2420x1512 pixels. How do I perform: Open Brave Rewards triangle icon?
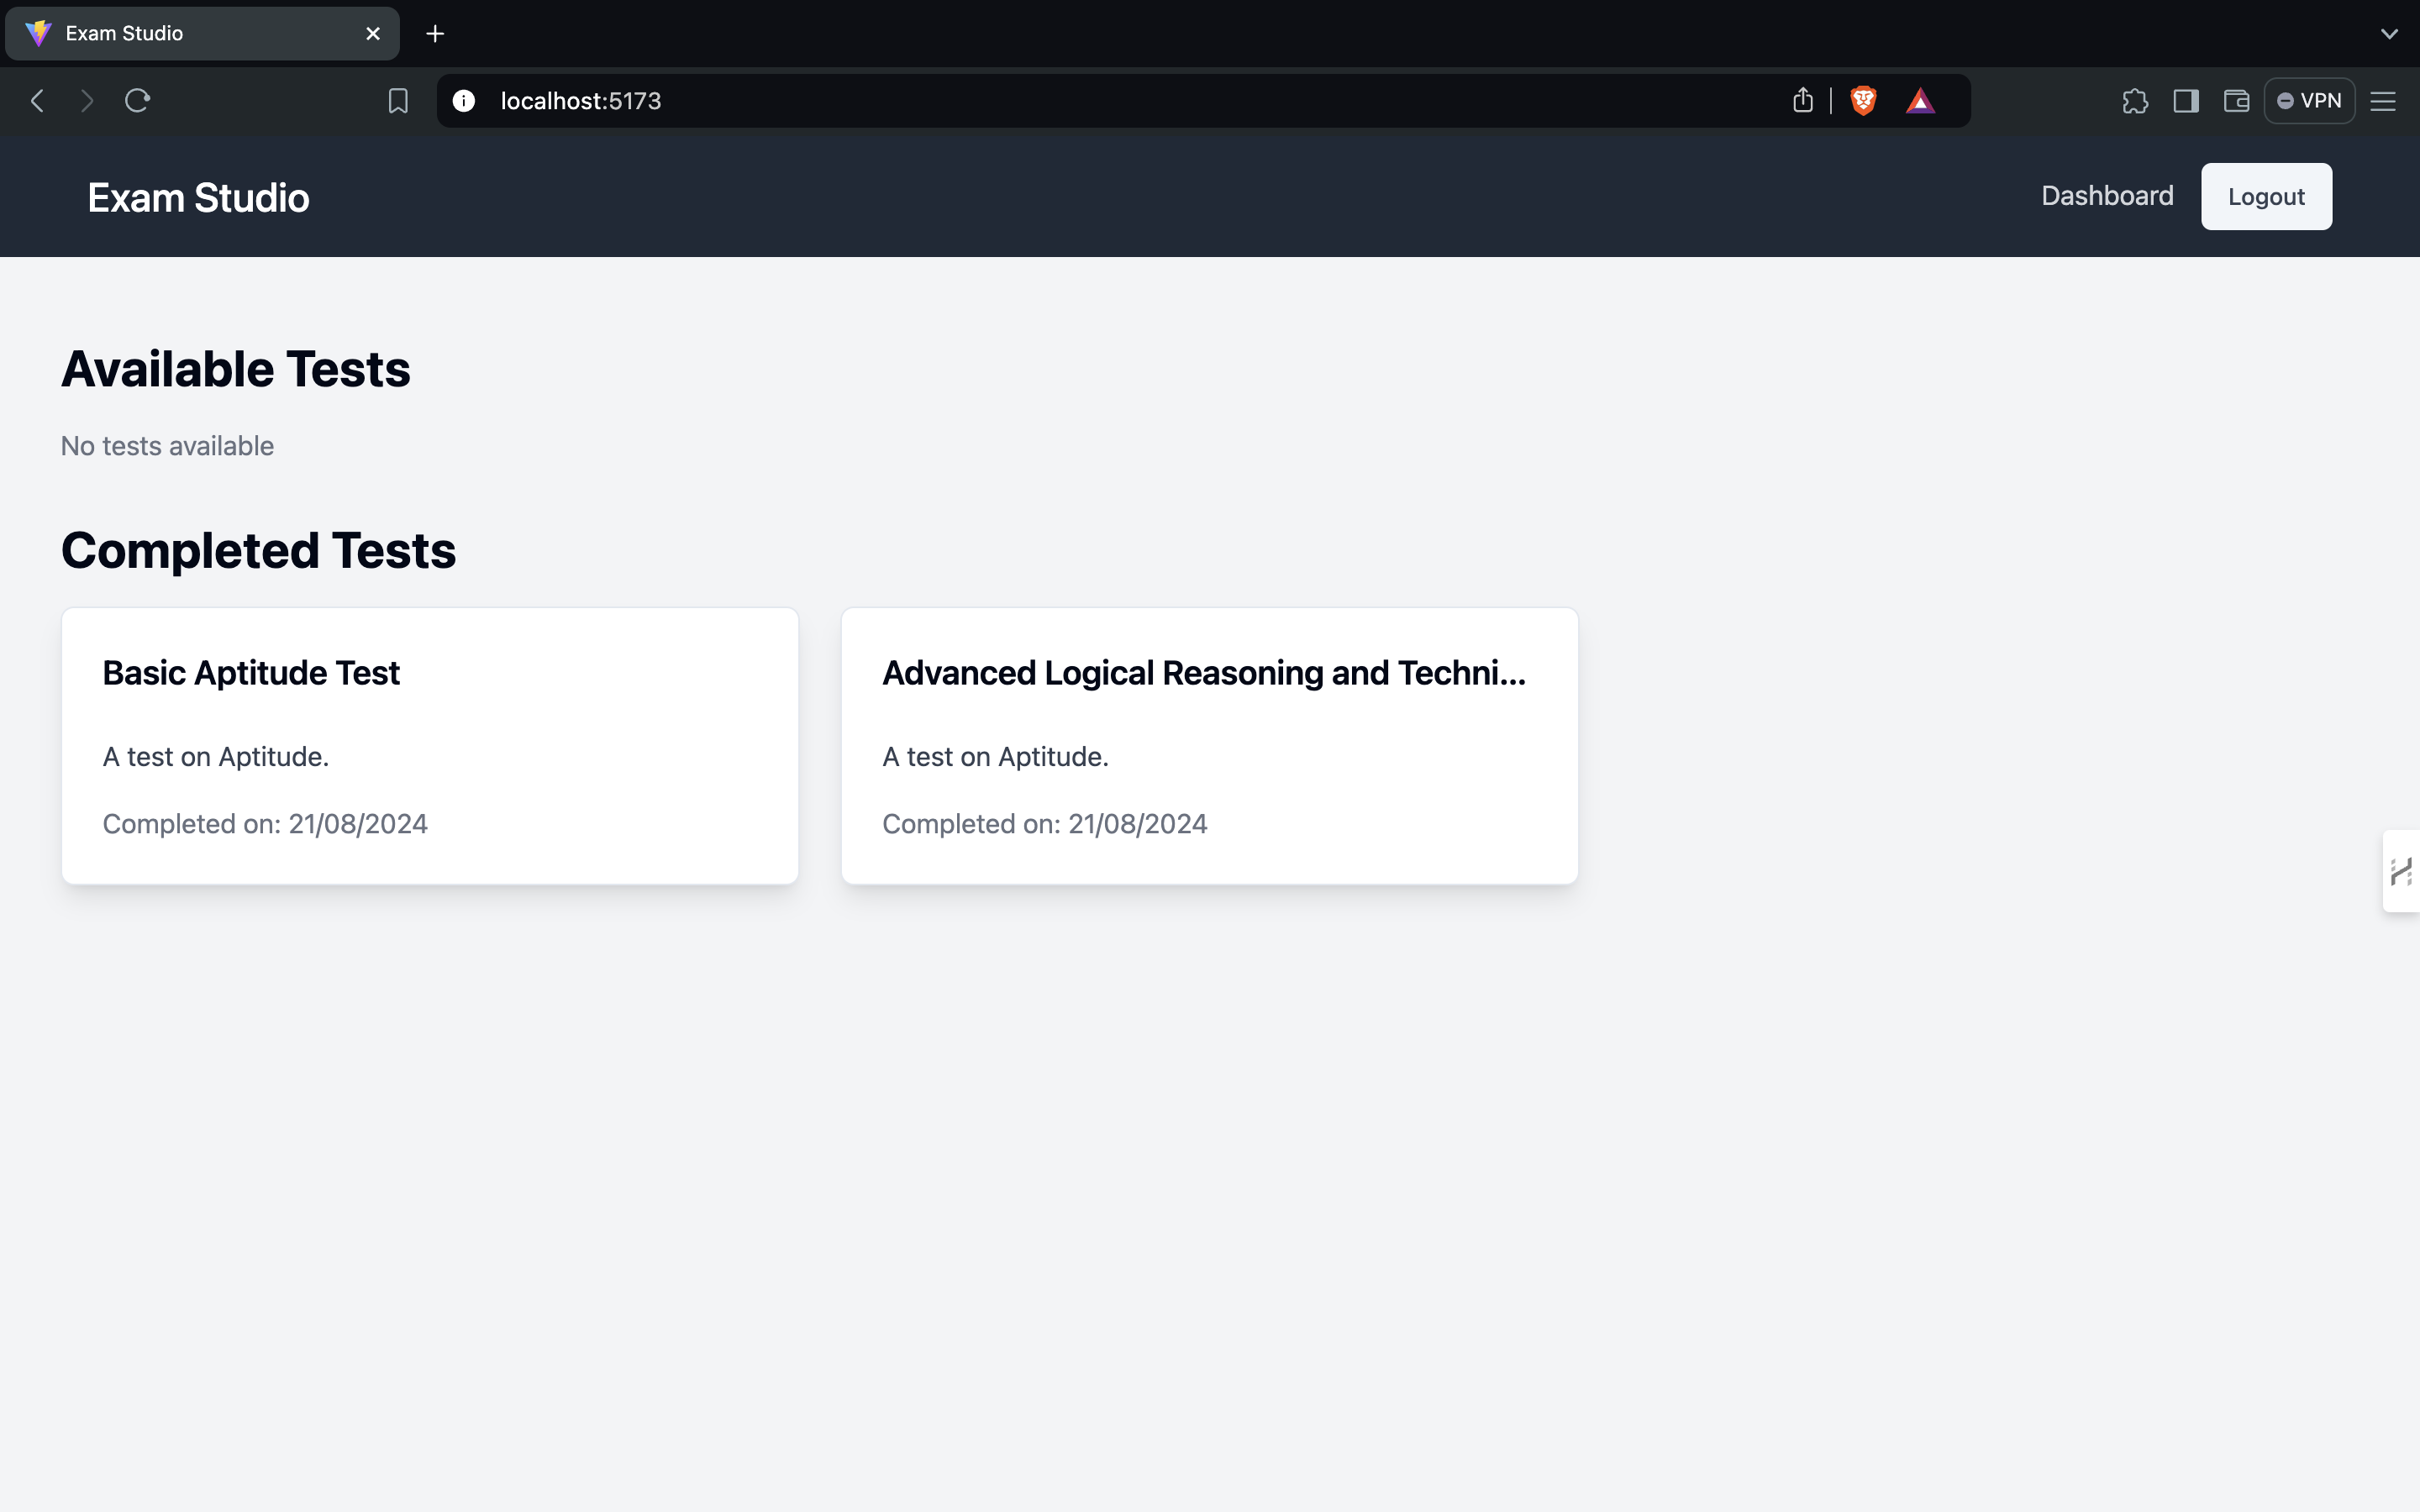(1920, 101)
